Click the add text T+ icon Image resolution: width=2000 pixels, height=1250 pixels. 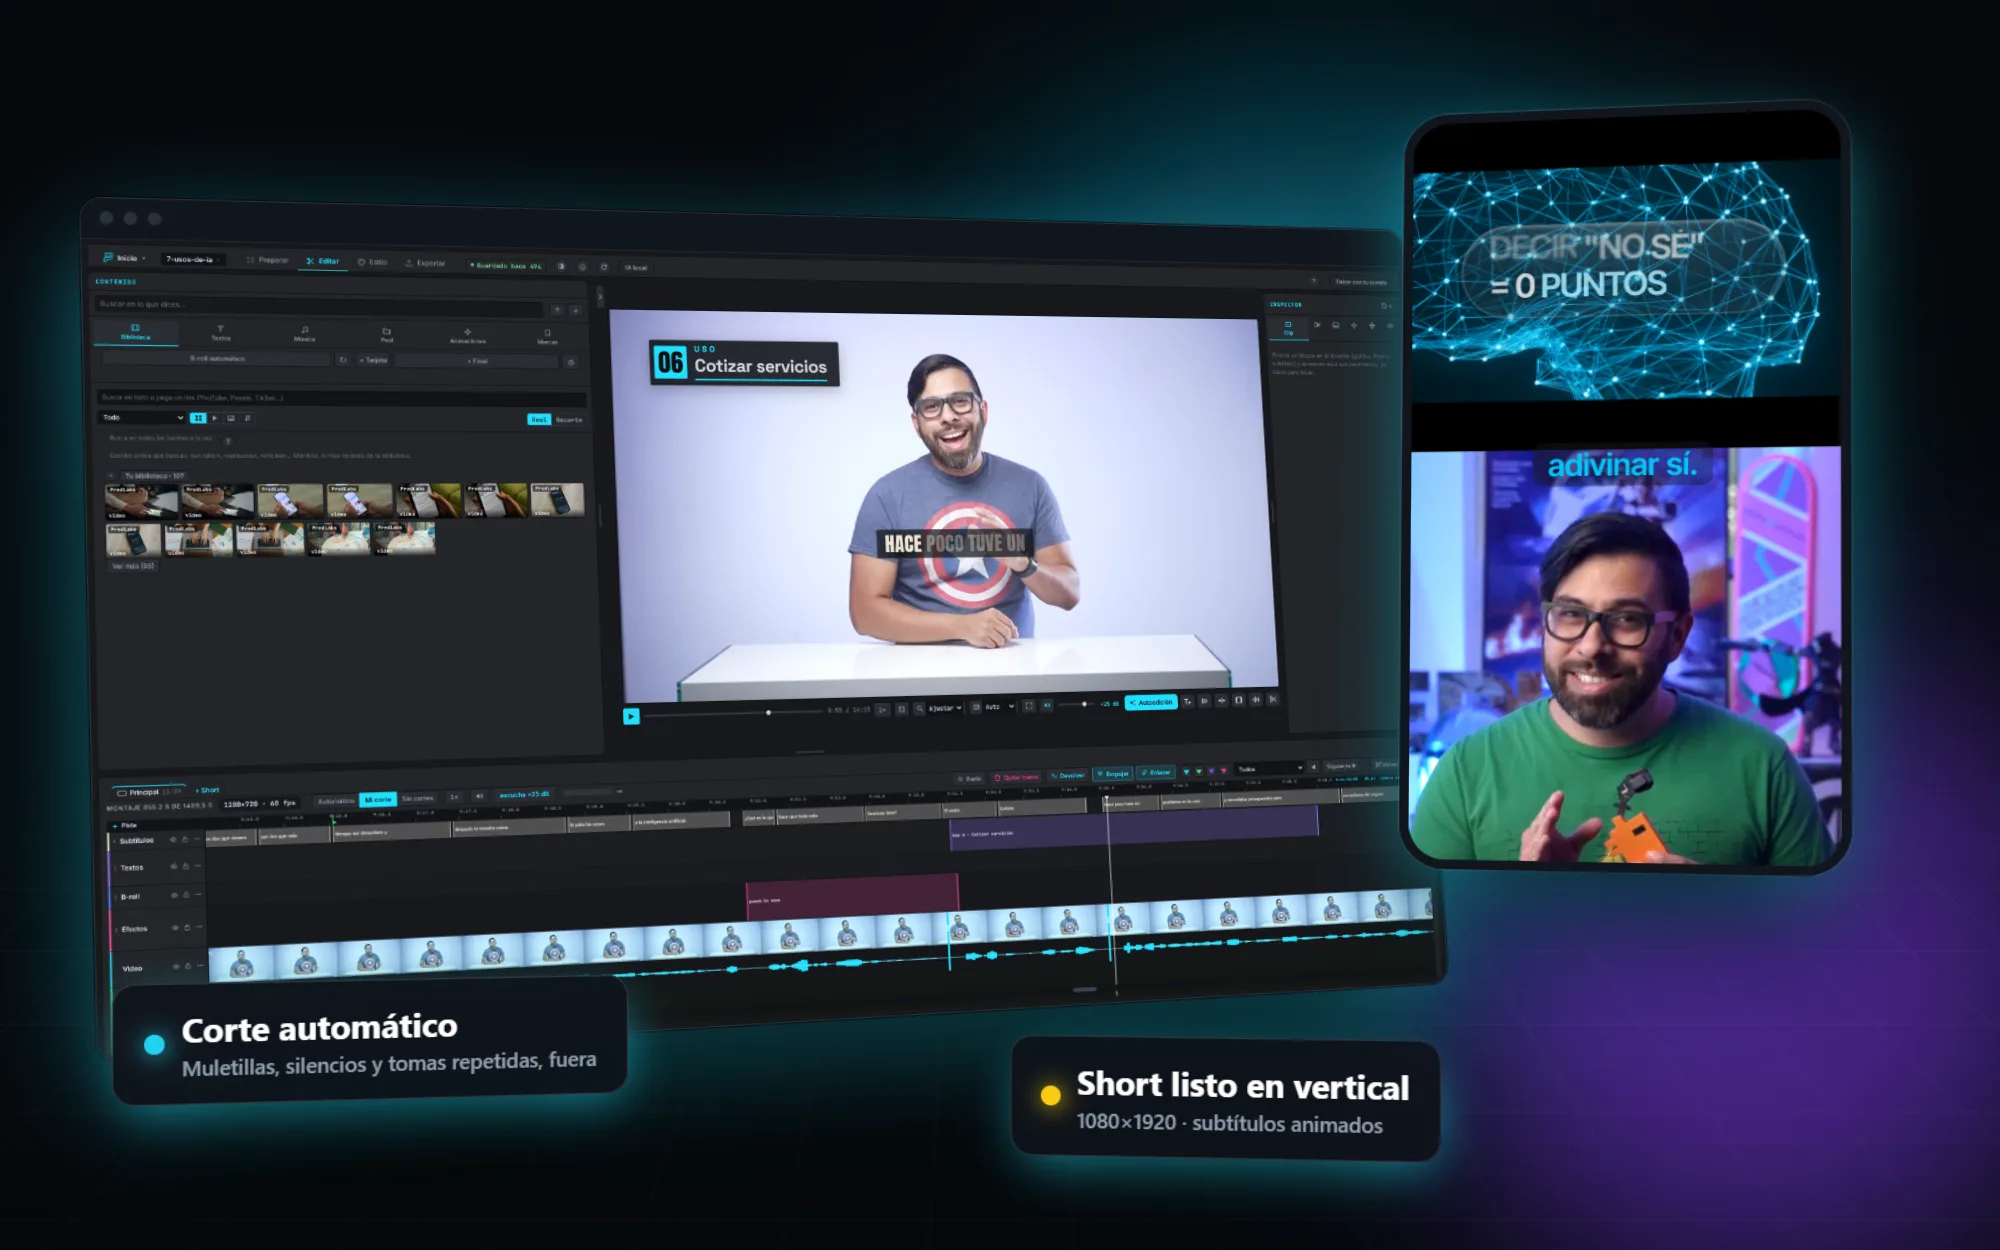[x=1188, y=701]
